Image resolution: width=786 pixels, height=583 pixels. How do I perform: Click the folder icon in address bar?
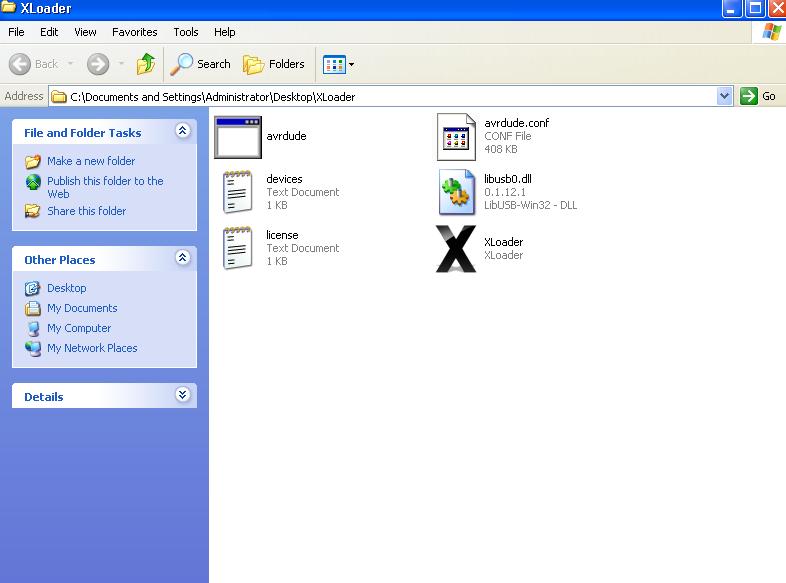point(59,96)
